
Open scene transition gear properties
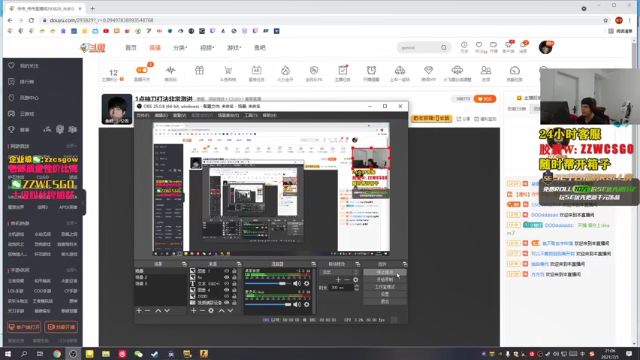(356, 280)
